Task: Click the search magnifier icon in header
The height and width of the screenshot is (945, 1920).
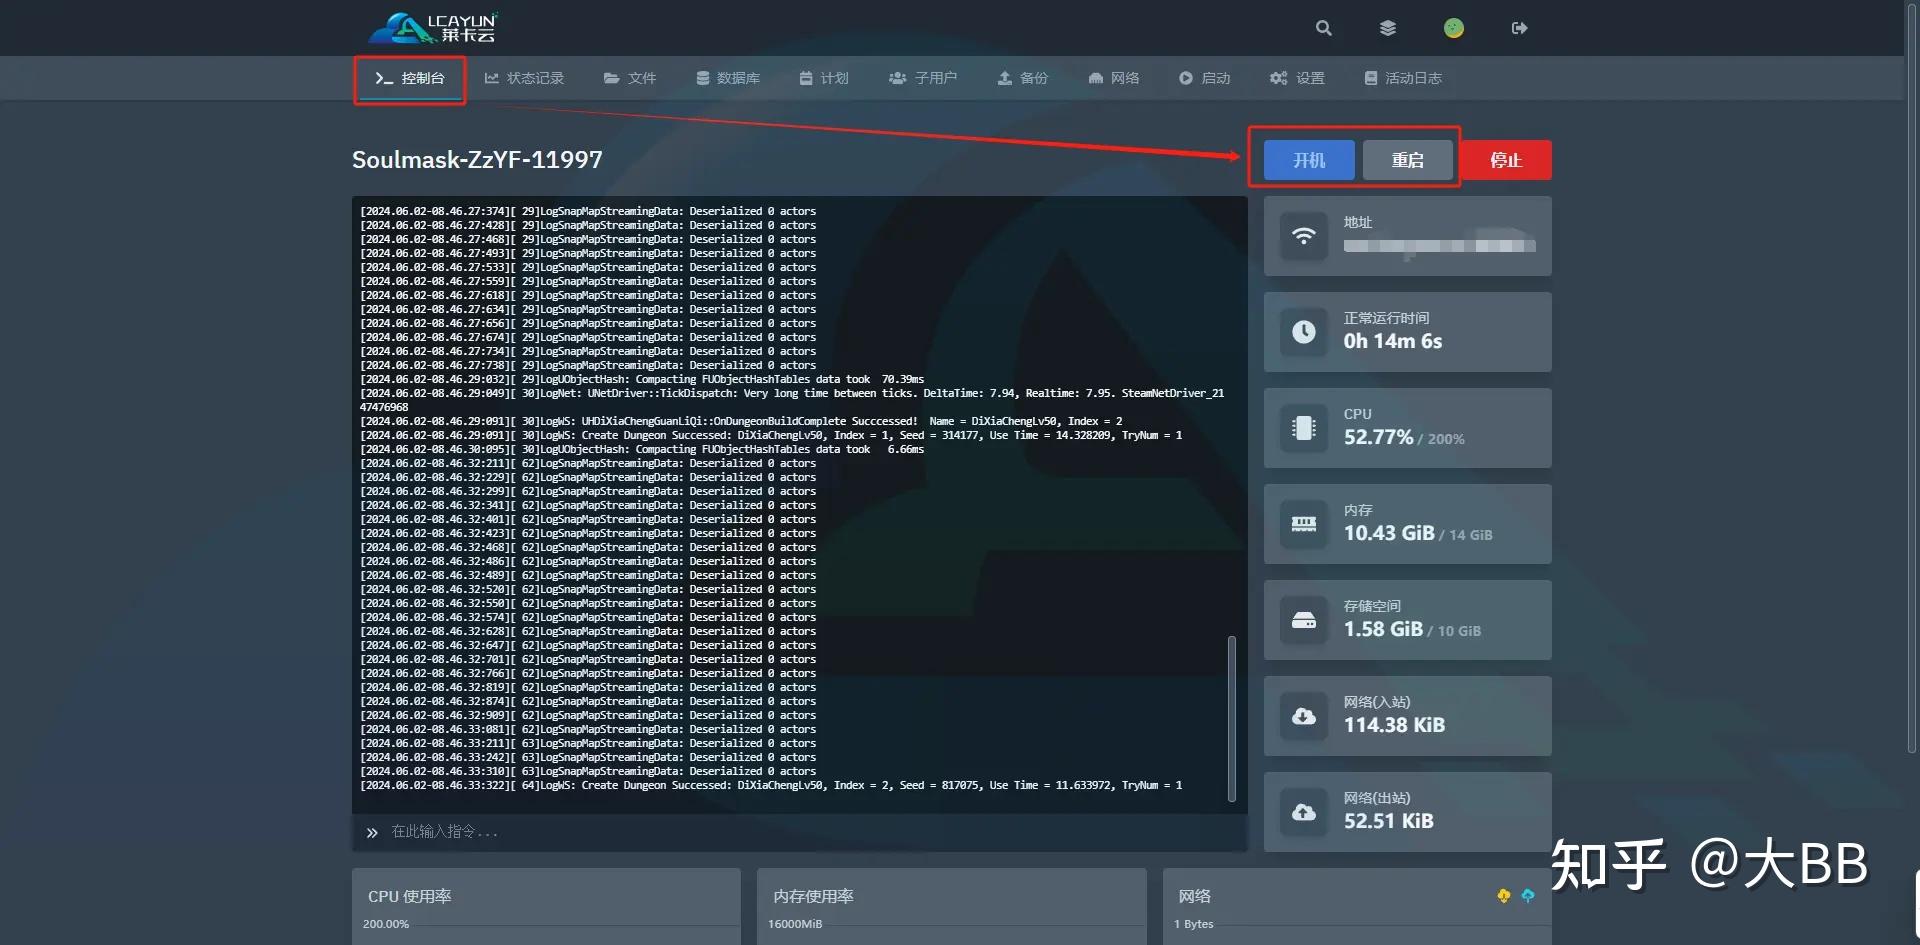Action: (1323, 28)
